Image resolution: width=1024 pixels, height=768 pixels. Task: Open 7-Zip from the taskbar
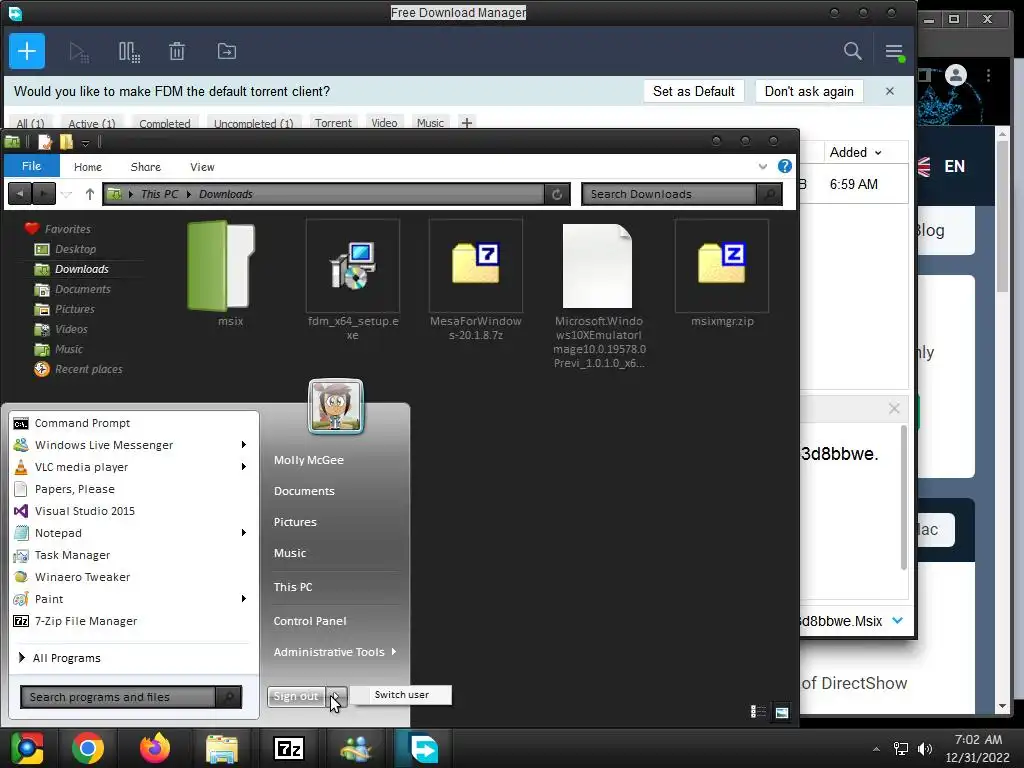289,748
